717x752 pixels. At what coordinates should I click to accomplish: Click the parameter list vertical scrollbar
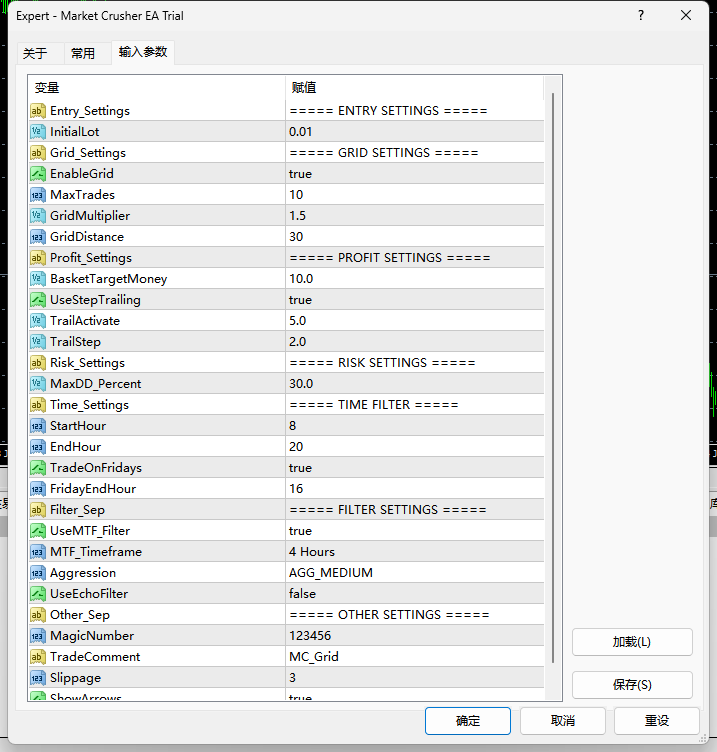(552, 378)
